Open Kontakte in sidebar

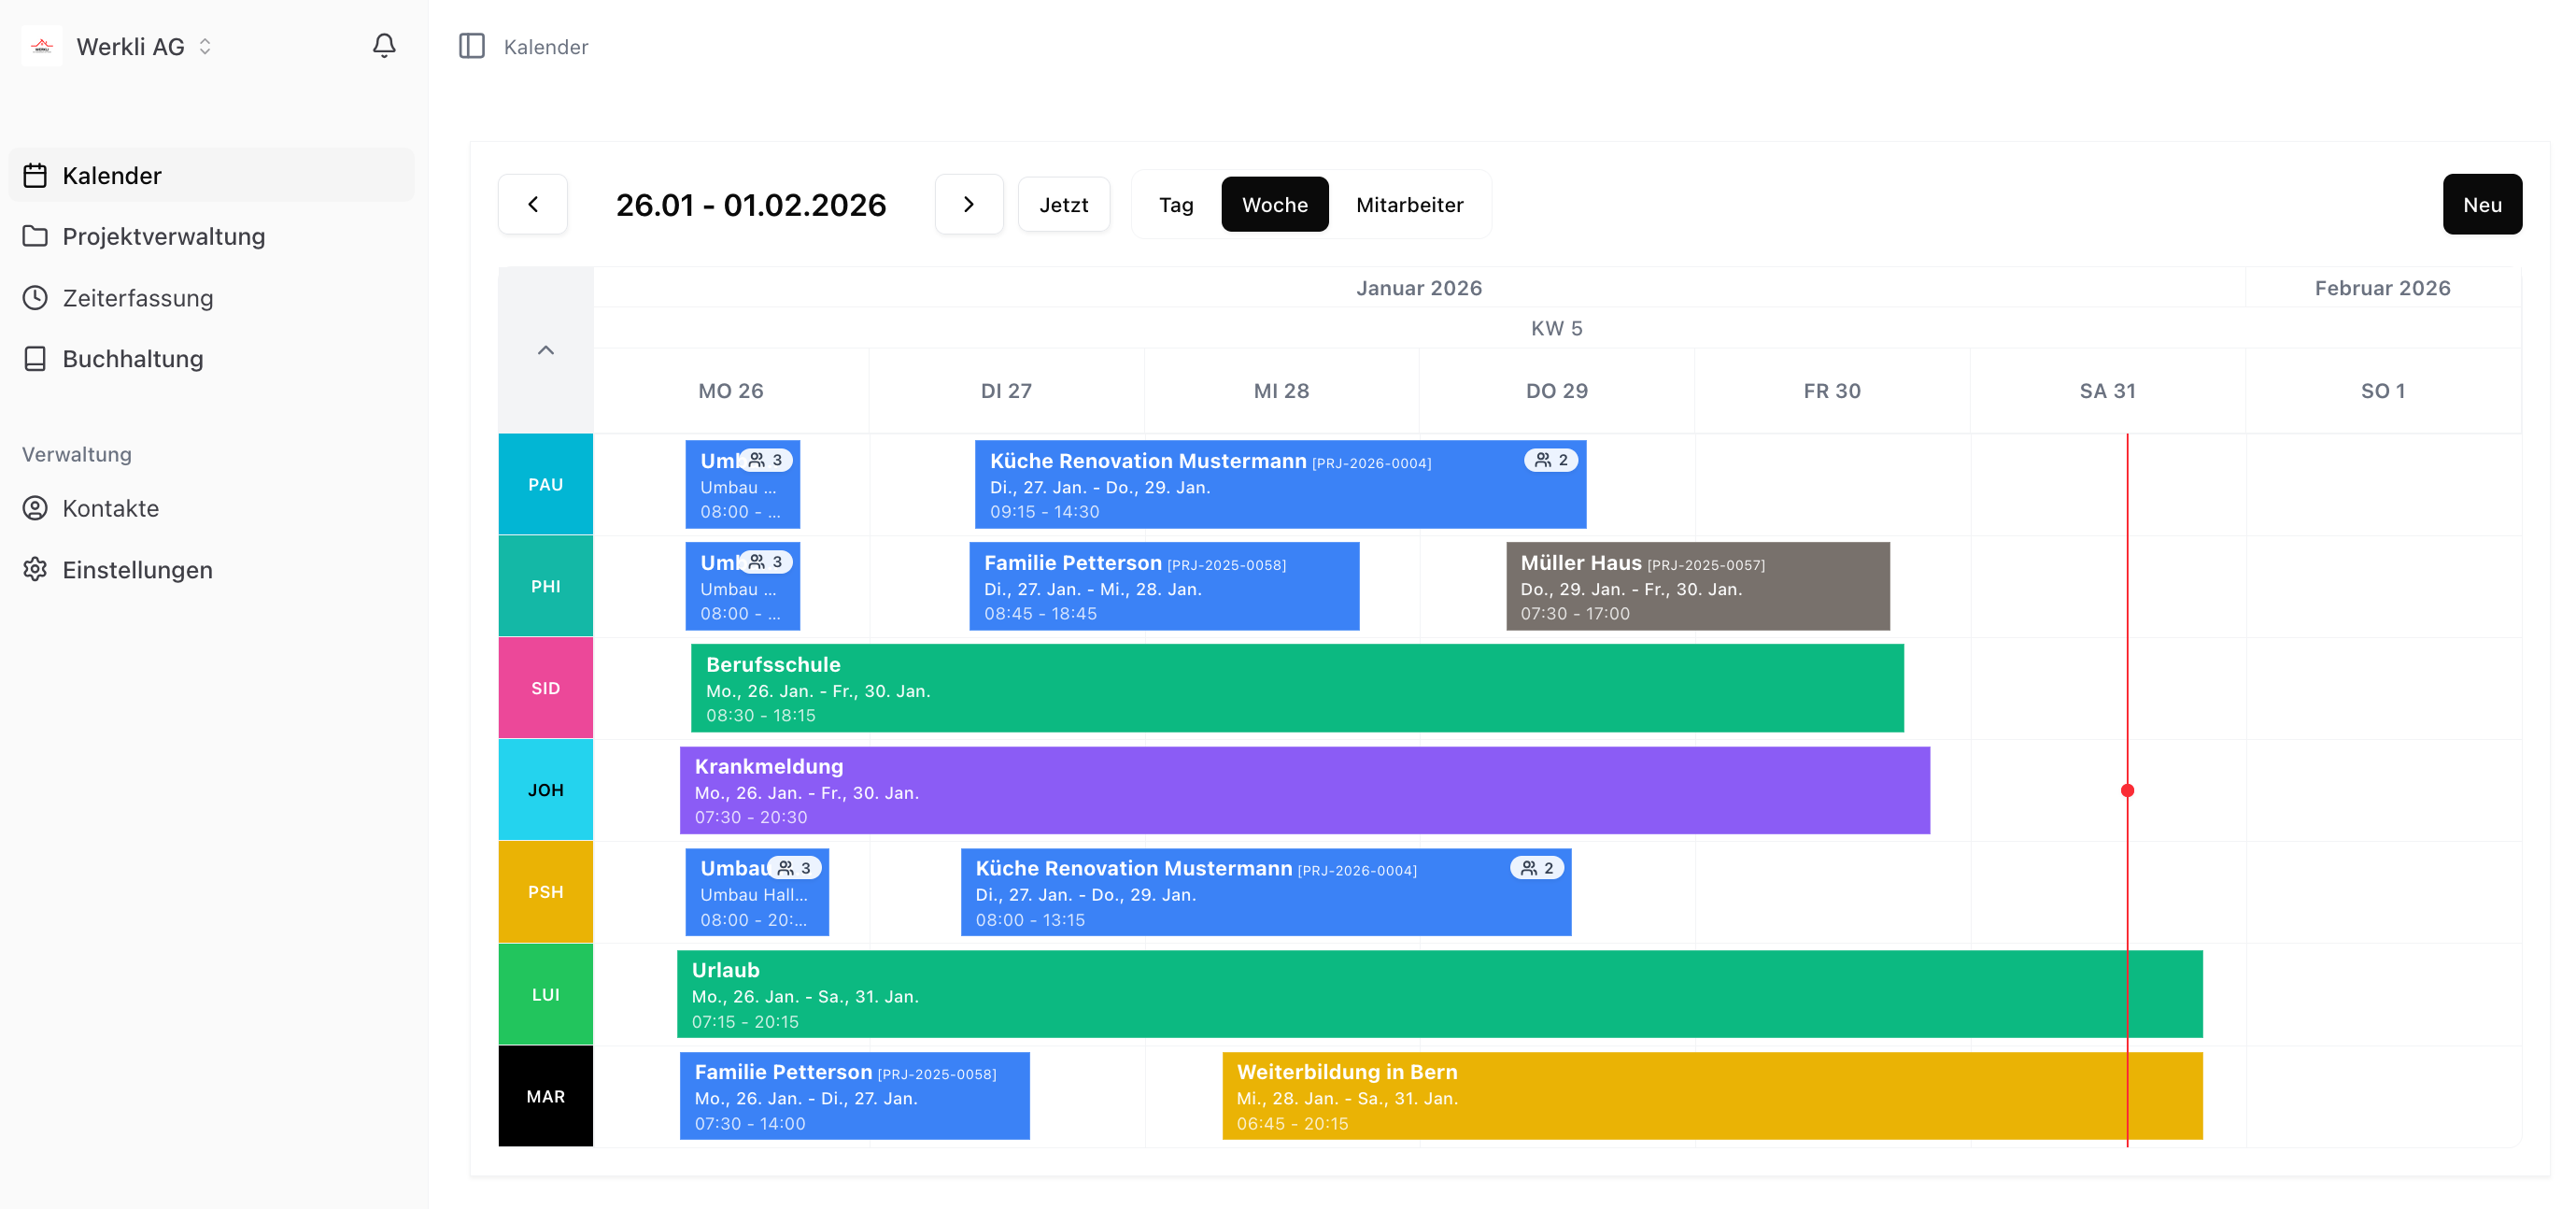(x=211, y=508)
